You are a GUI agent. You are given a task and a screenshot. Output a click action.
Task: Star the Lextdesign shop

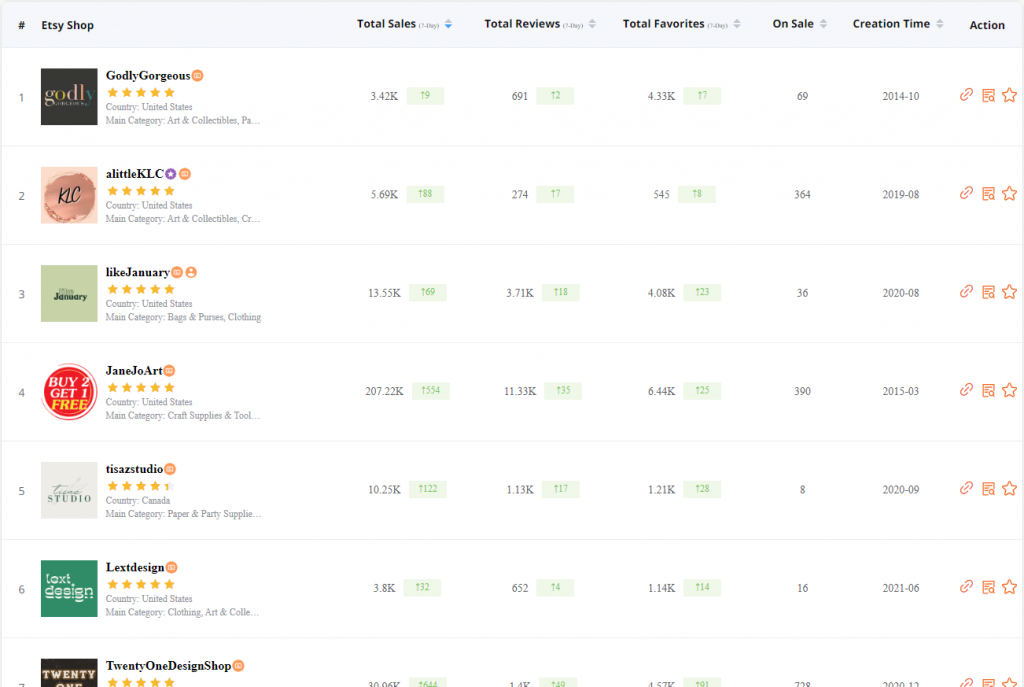[x=1009, y=587]
